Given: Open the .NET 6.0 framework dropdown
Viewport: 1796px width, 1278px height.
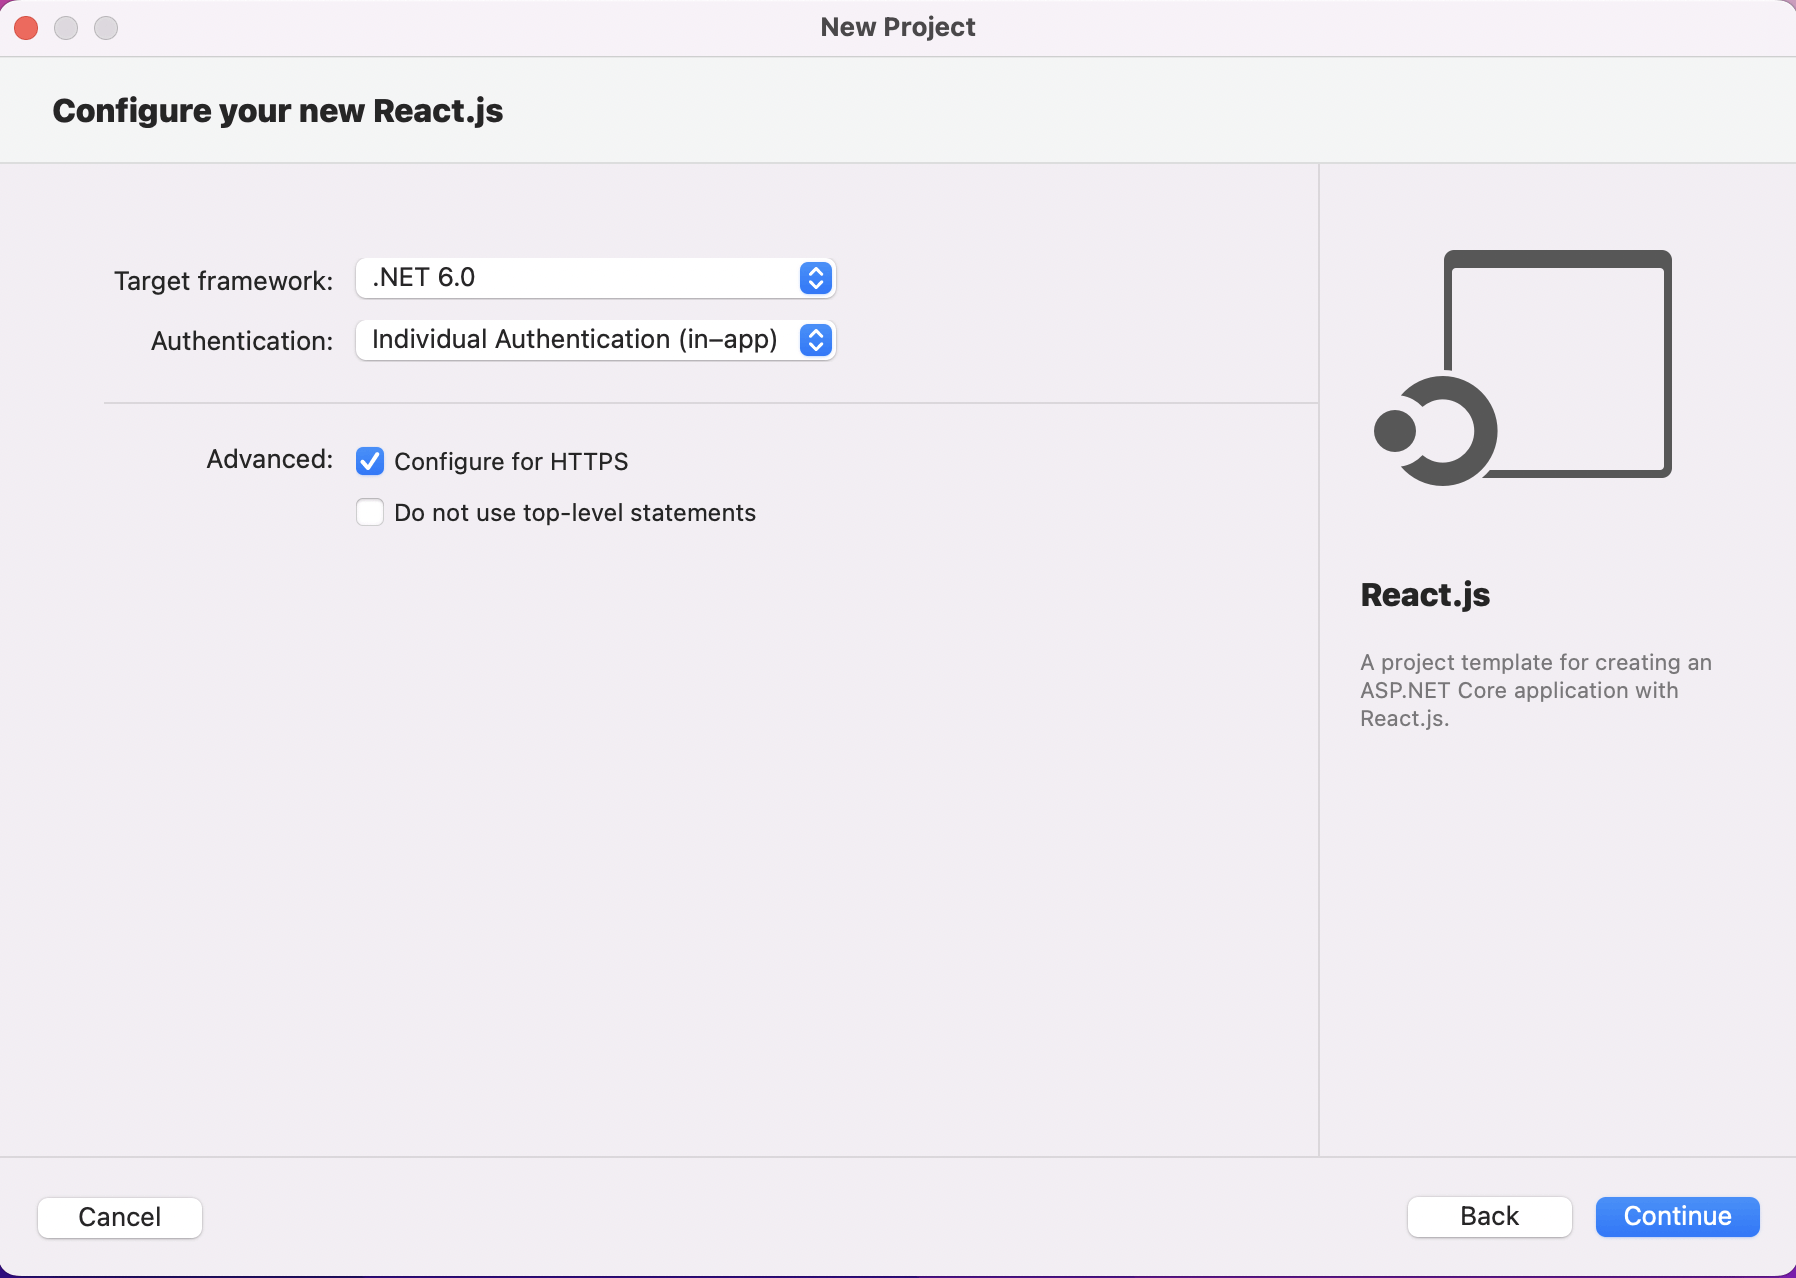Looking at the screenshot, I should pyautogui.click(x=595, y=278).
